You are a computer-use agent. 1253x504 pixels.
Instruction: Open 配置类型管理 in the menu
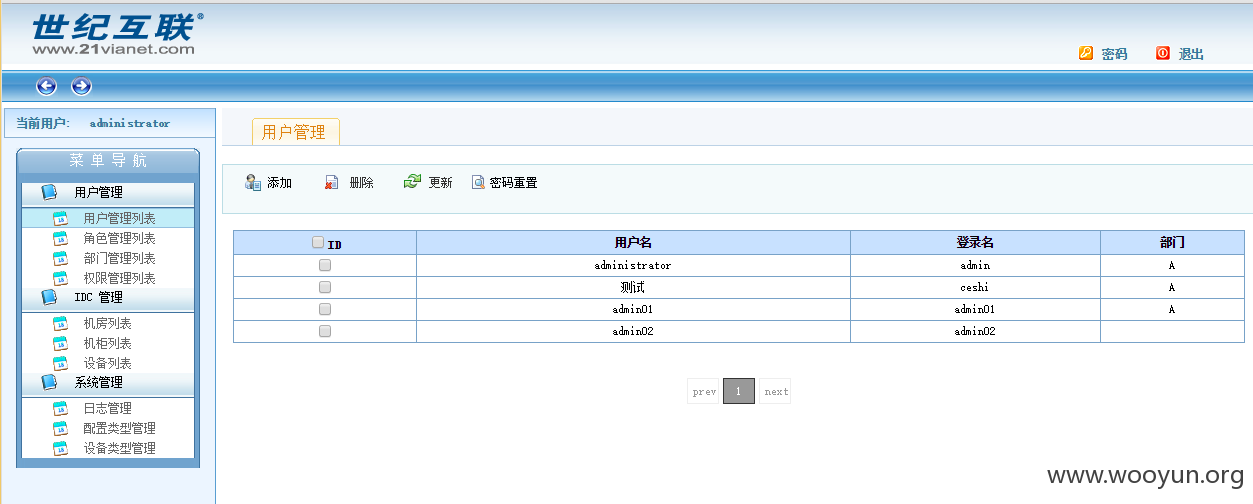pos(119,428)
